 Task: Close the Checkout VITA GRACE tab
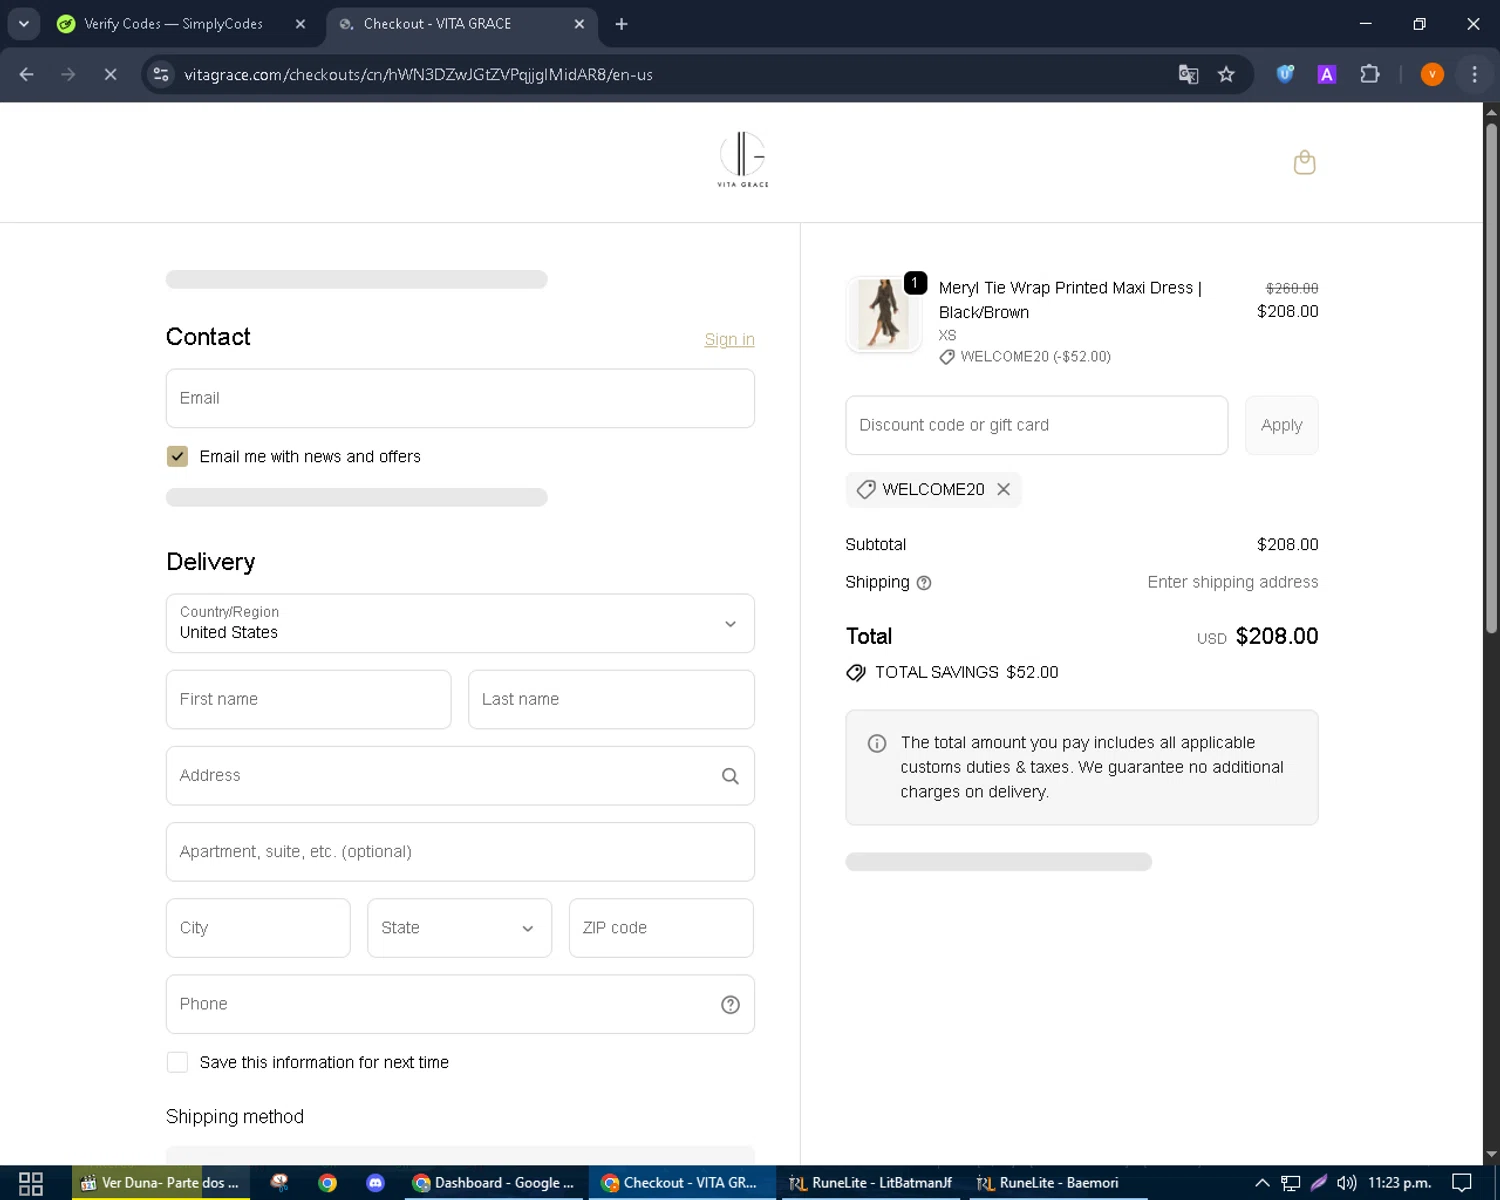point(579,24)
